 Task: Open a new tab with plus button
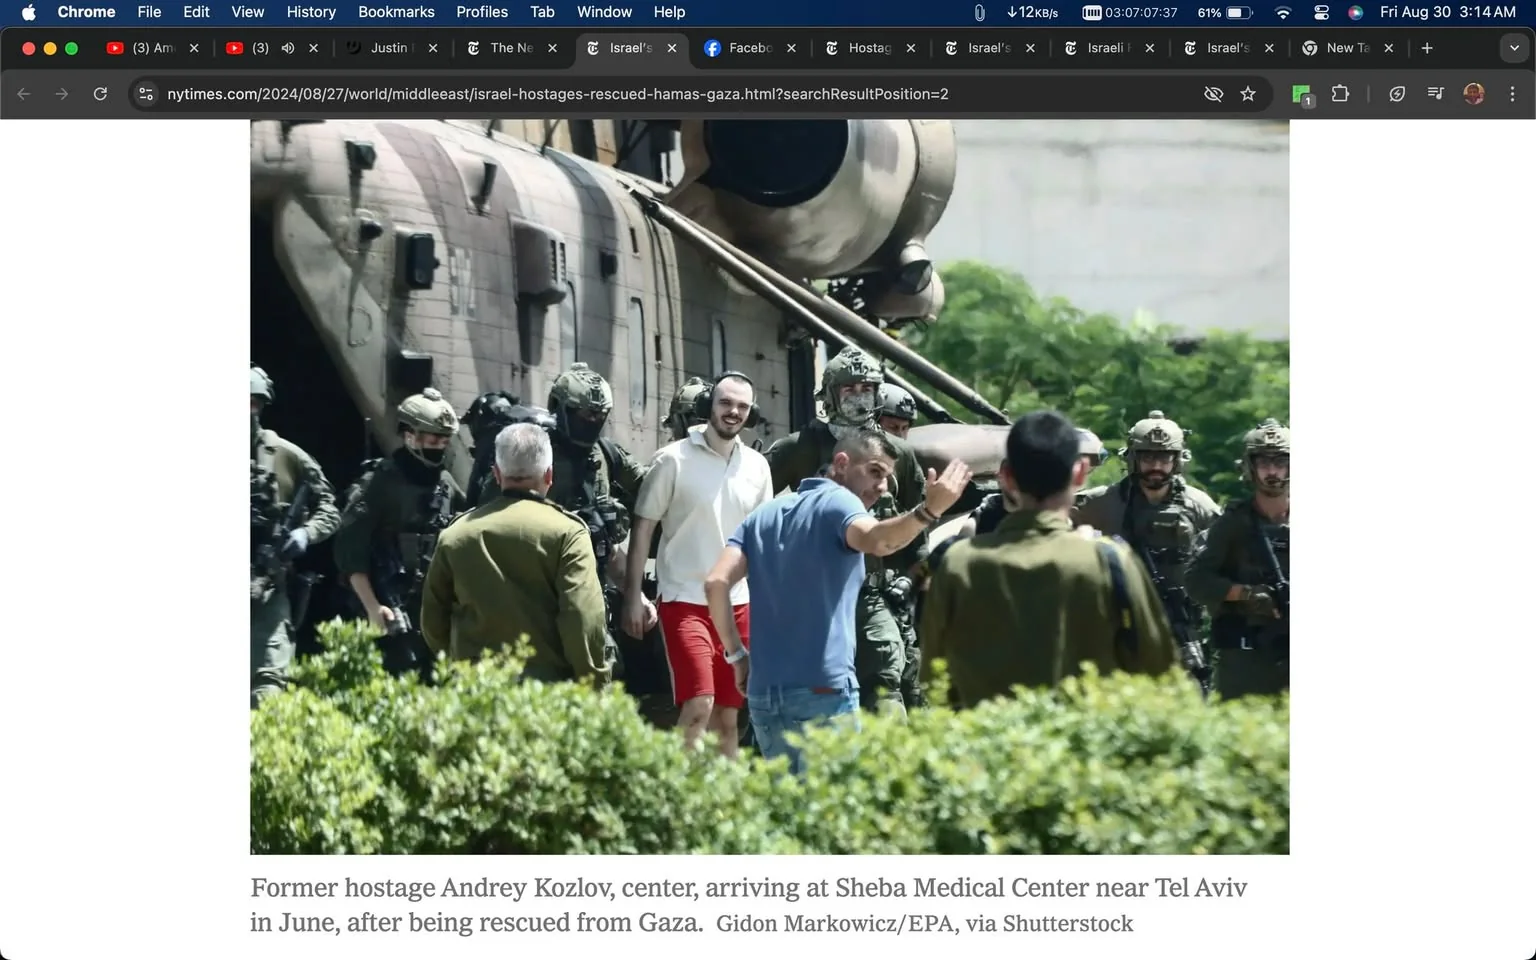point(1427,48)
